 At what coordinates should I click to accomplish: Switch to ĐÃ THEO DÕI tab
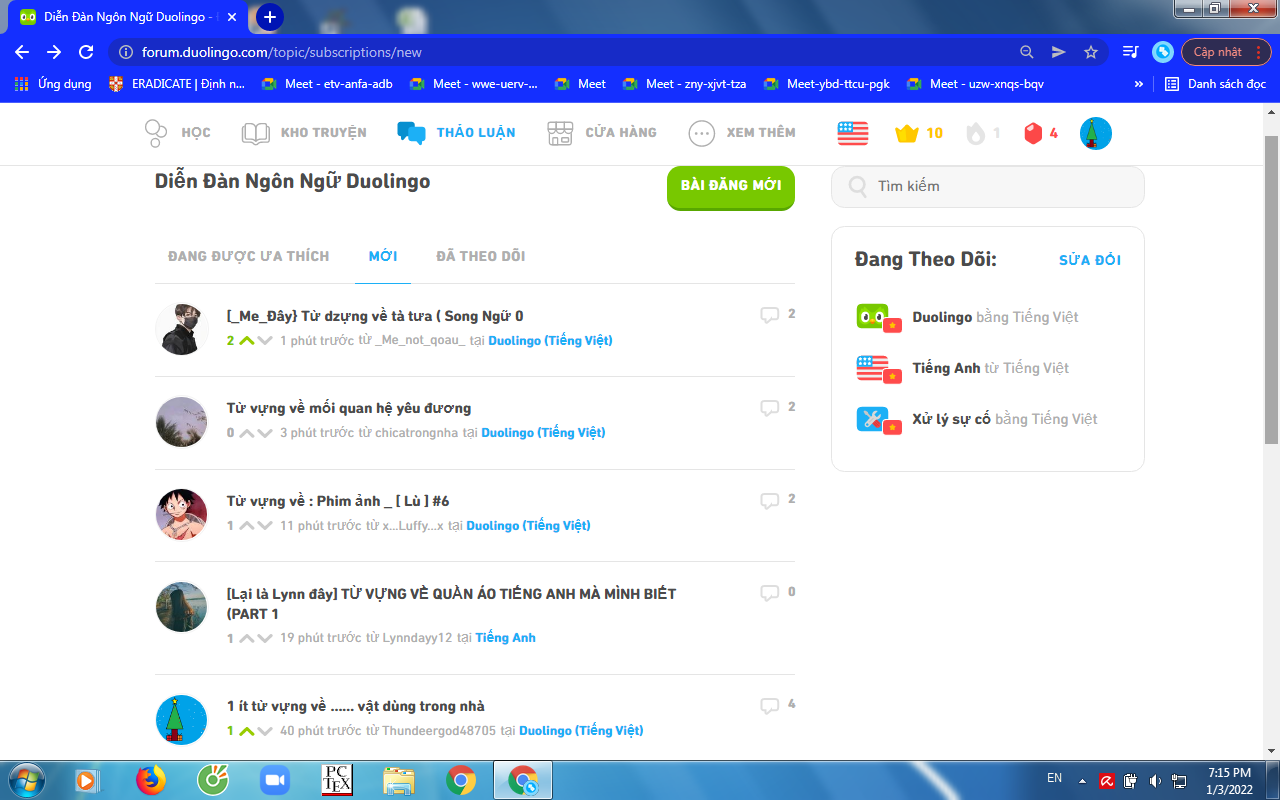click(x=481, y=256)
